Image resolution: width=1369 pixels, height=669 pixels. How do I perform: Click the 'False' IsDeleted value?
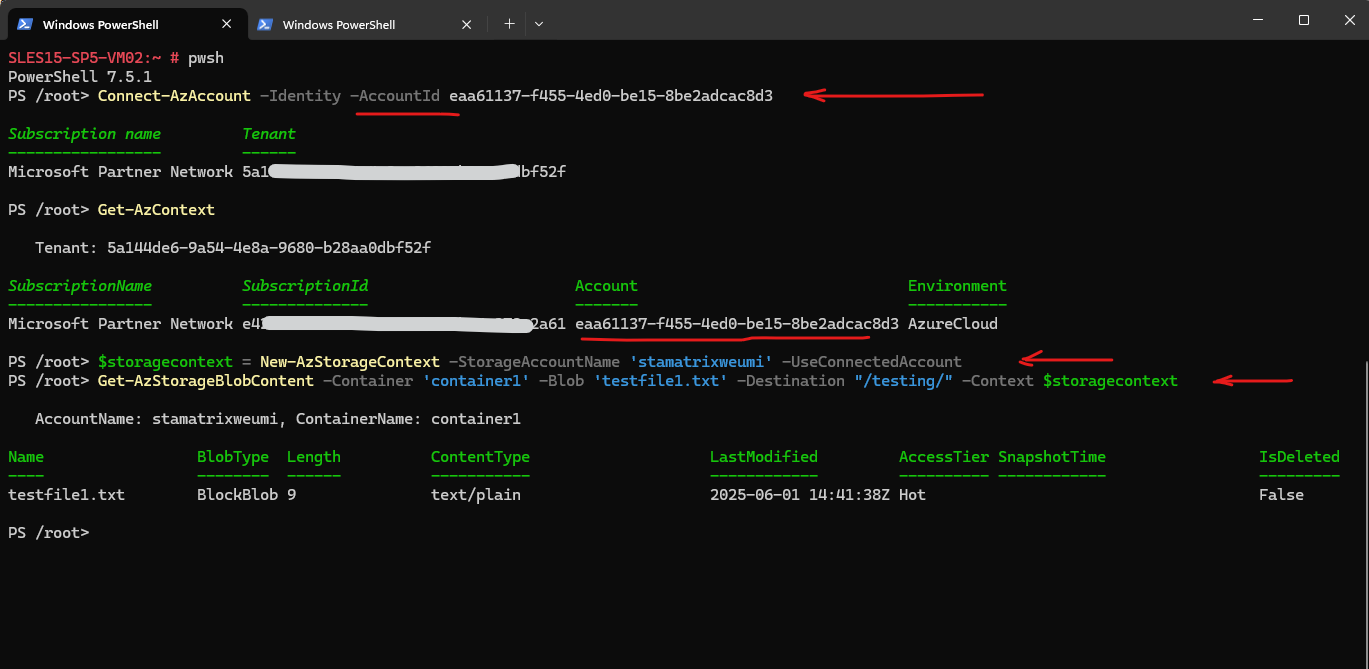tap(1281, 495)
